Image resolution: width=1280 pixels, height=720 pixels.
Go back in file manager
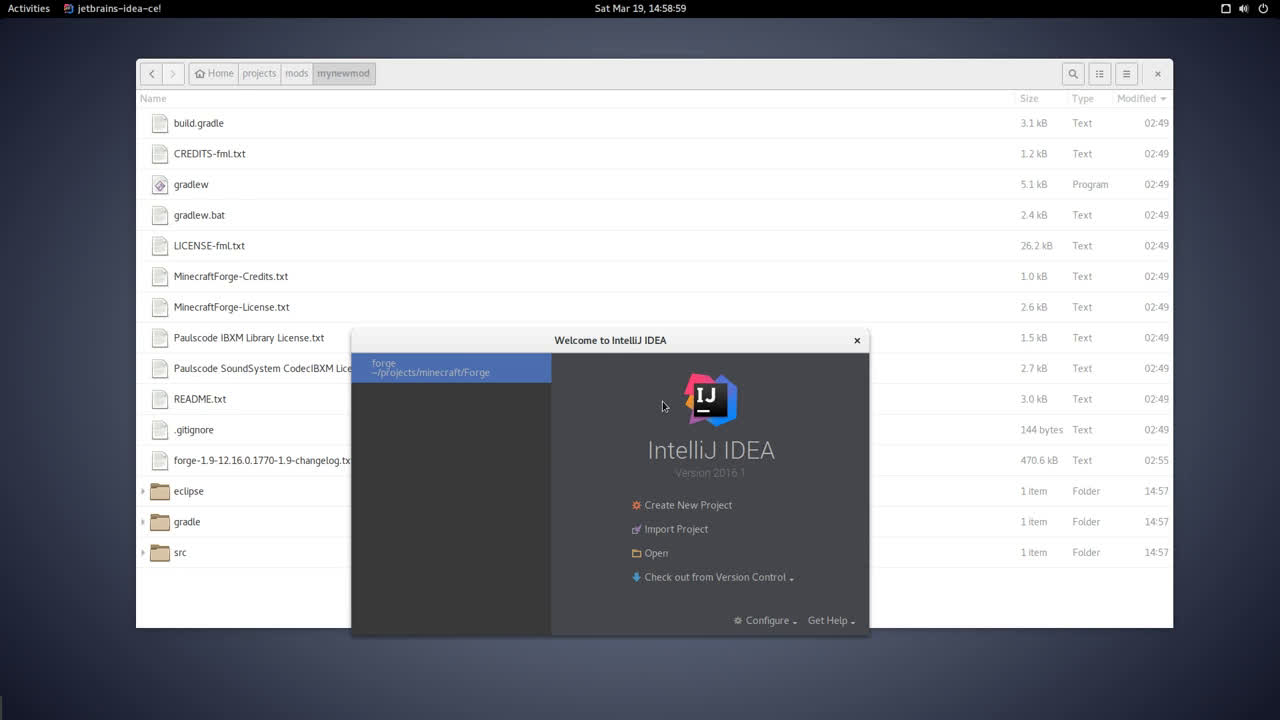152,73
